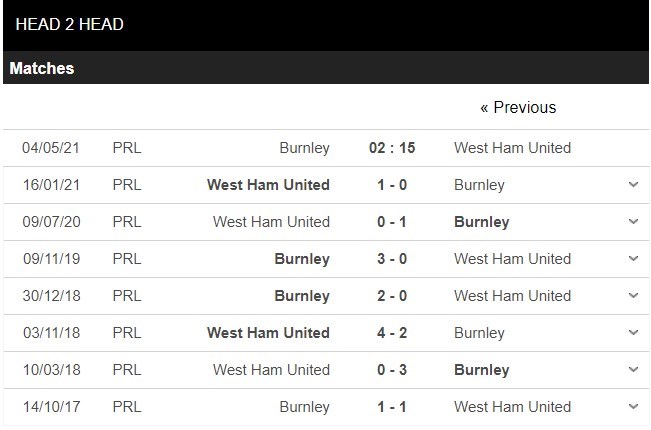
Task: Expand the 03/11/18 match chevron
Action: [633, 333]
